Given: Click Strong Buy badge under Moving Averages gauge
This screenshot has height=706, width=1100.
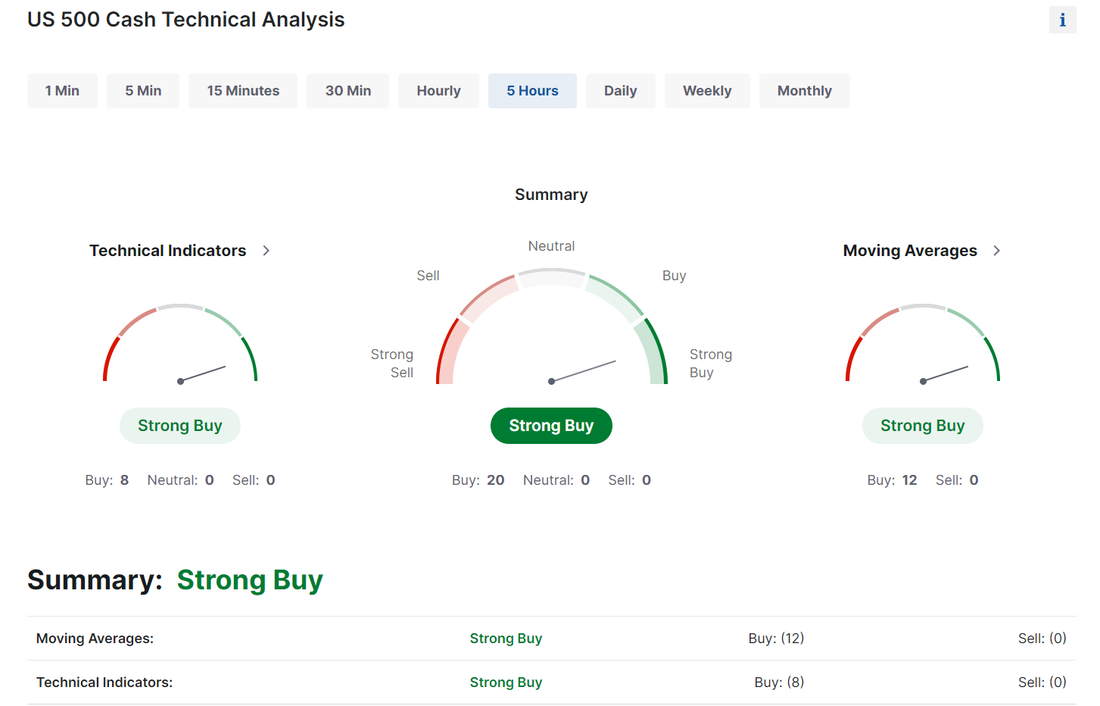Looking at the screenshot, I should pos(922,426).
